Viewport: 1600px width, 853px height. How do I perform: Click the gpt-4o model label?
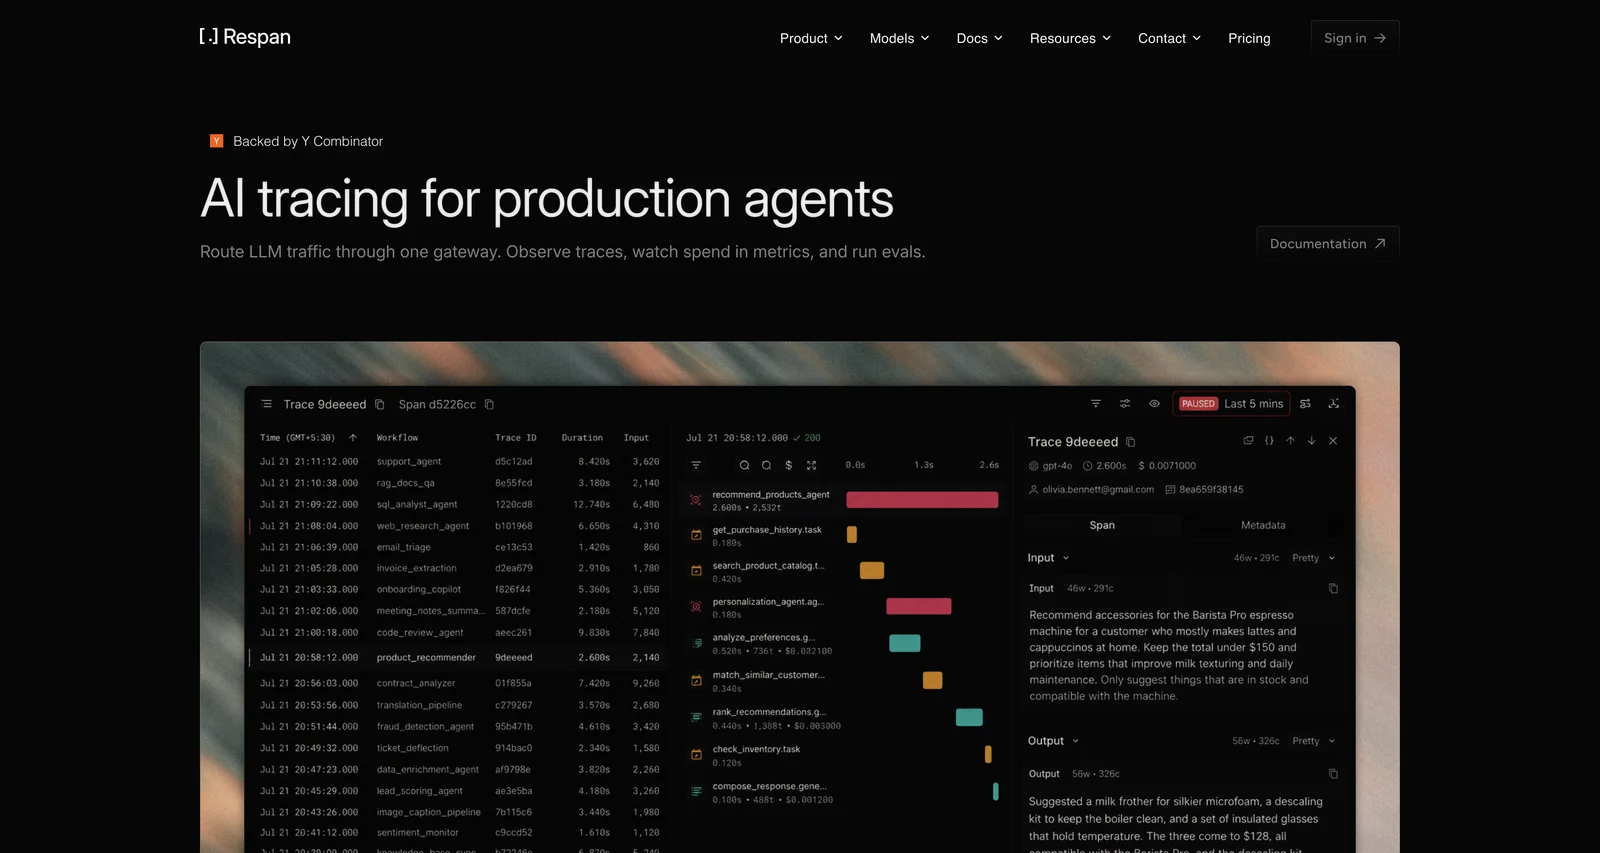[1057, 466]
